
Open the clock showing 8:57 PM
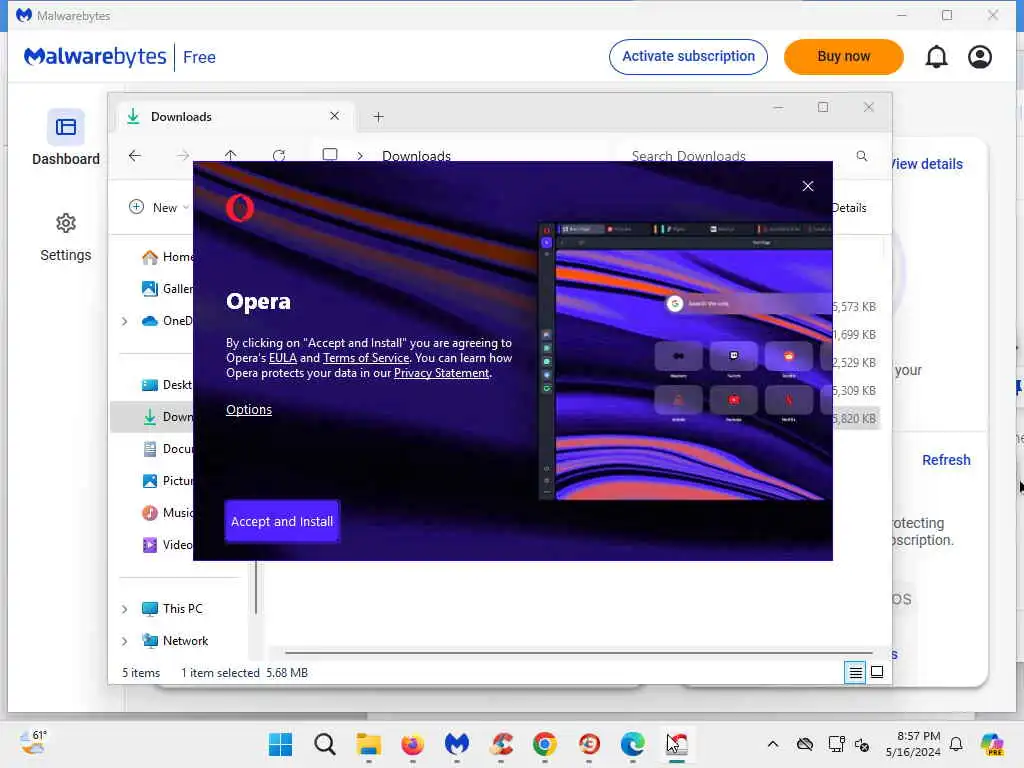point(913,744)
